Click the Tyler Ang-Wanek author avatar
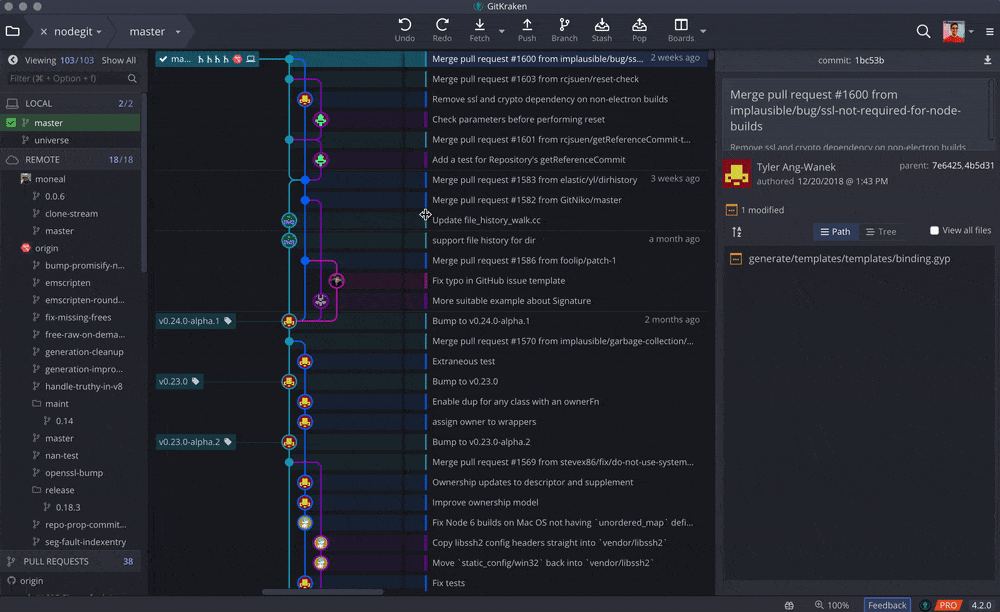This screenshot has height=612, width=1000. coord(737,173)
